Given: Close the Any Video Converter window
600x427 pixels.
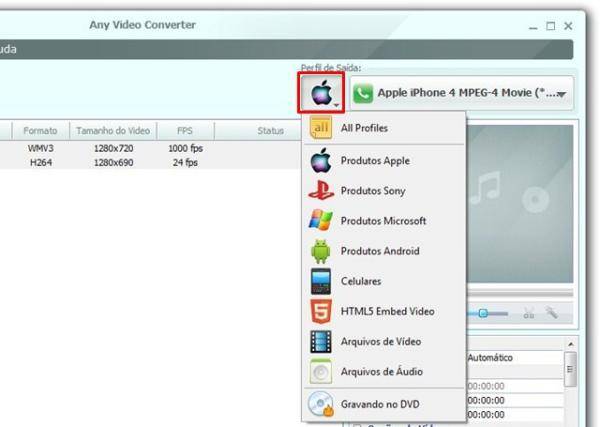Looking at the screenshot, I should [x=568, y=26].
